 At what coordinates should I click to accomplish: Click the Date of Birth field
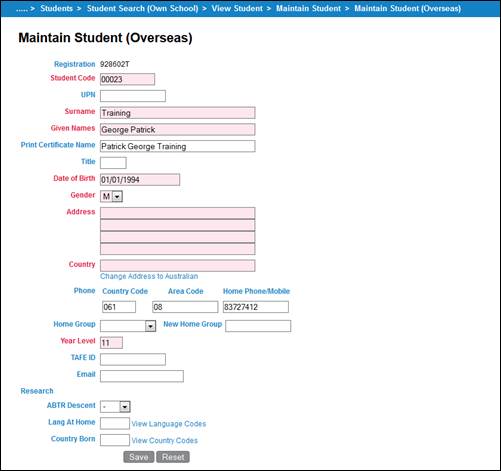point(140,180)
